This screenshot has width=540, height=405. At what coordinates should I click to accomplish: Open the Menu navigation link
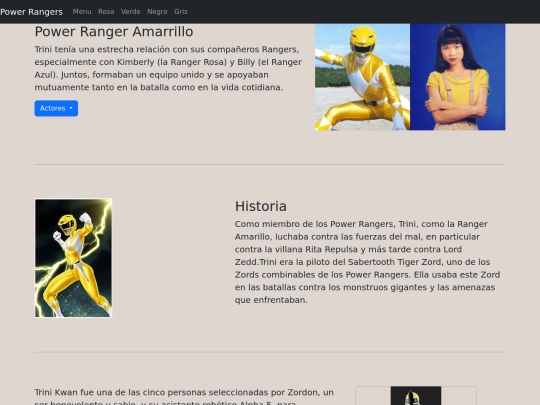[x=82, y=12]
